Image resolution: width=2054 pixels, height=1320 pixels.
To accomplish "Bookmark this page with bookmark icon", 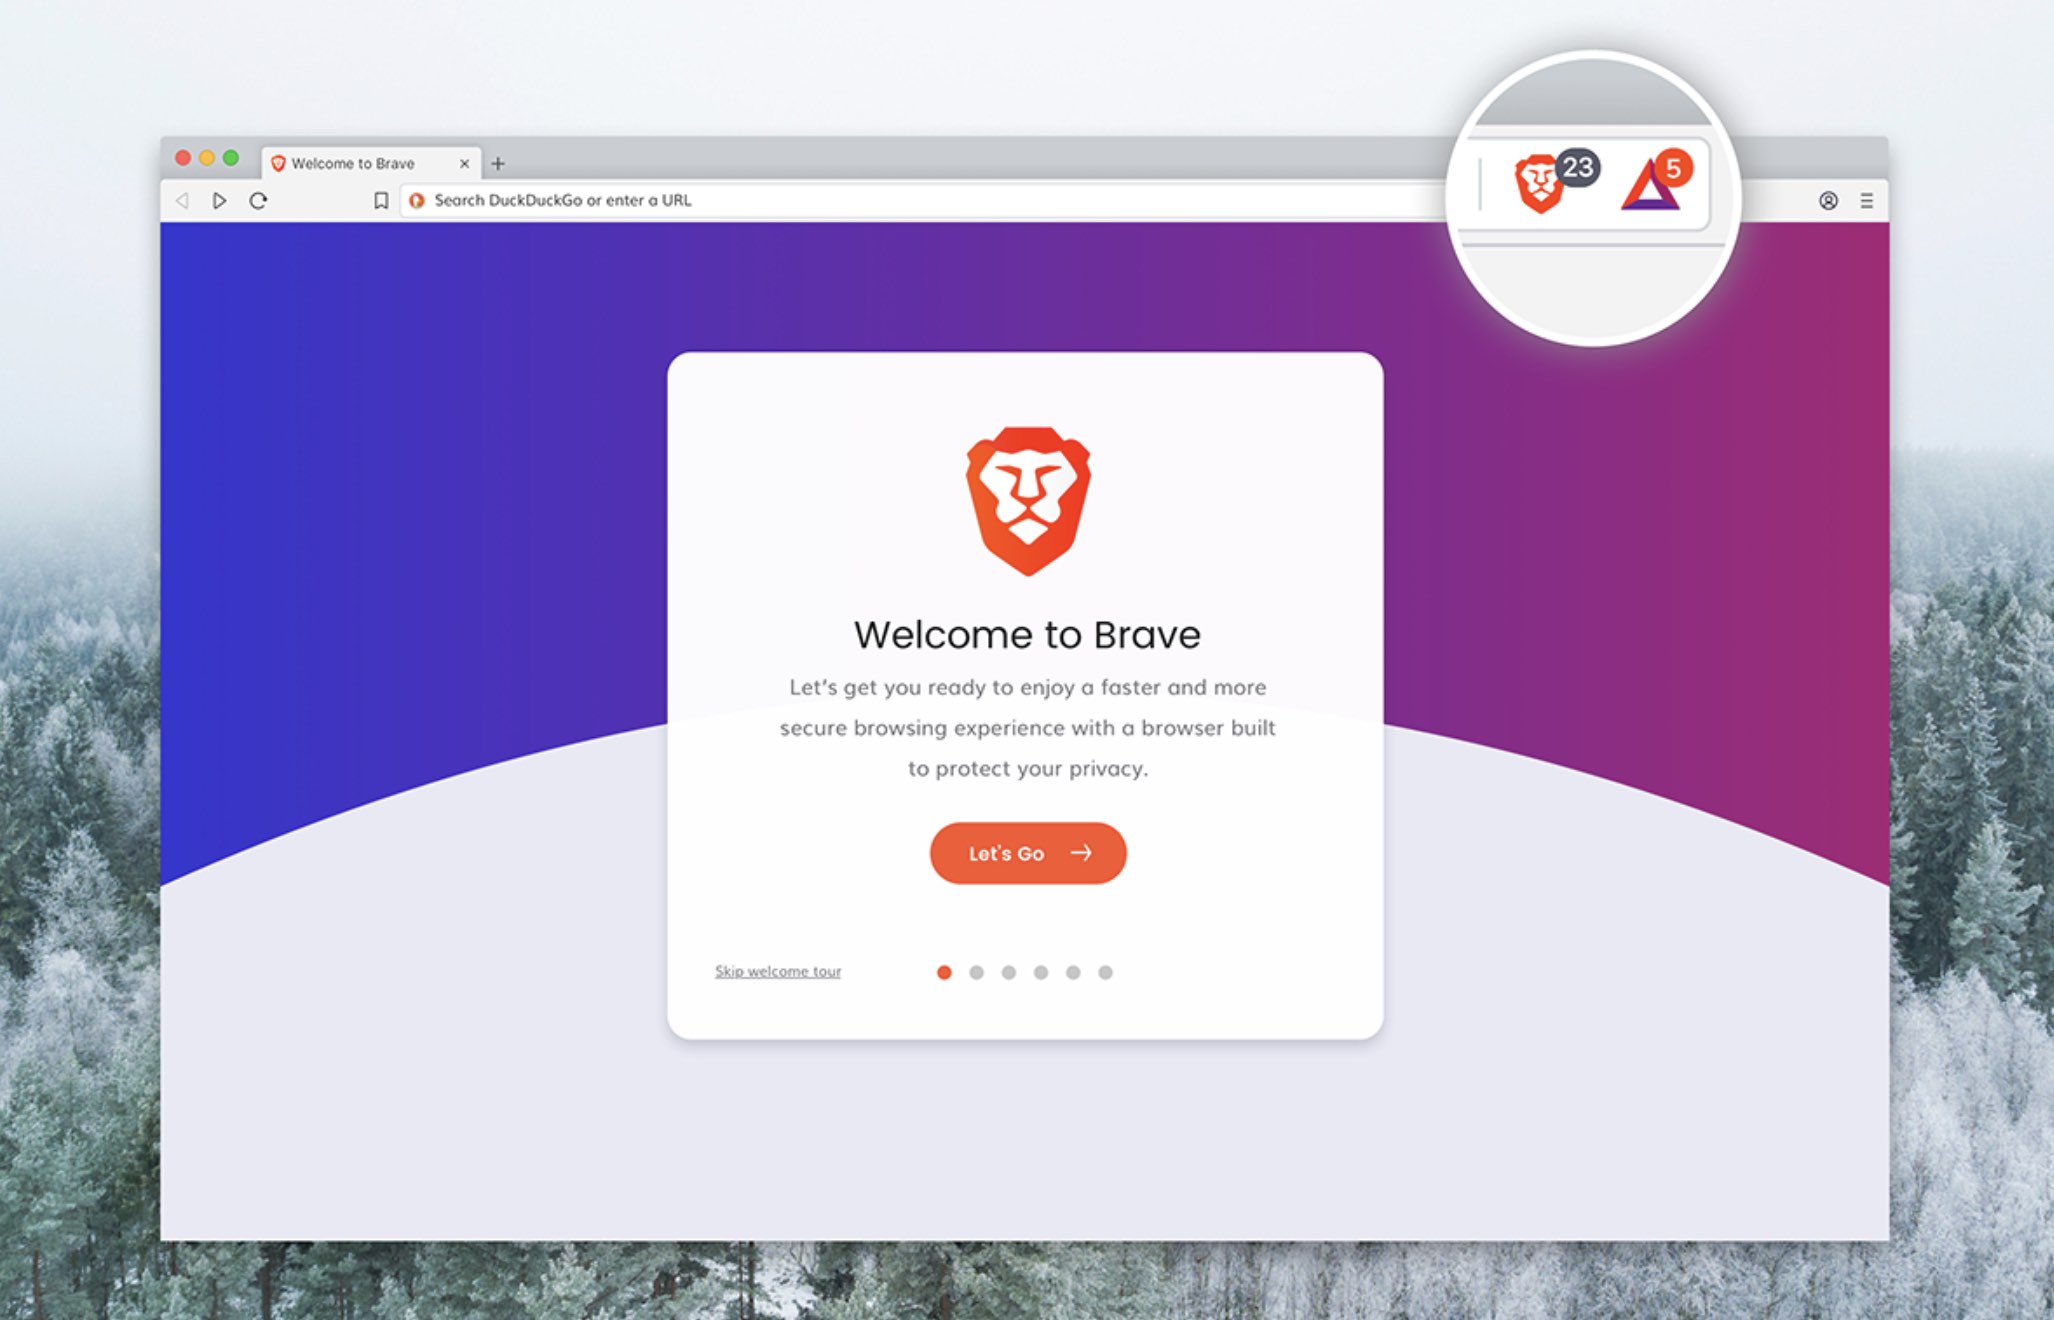I will coord(381,201).
